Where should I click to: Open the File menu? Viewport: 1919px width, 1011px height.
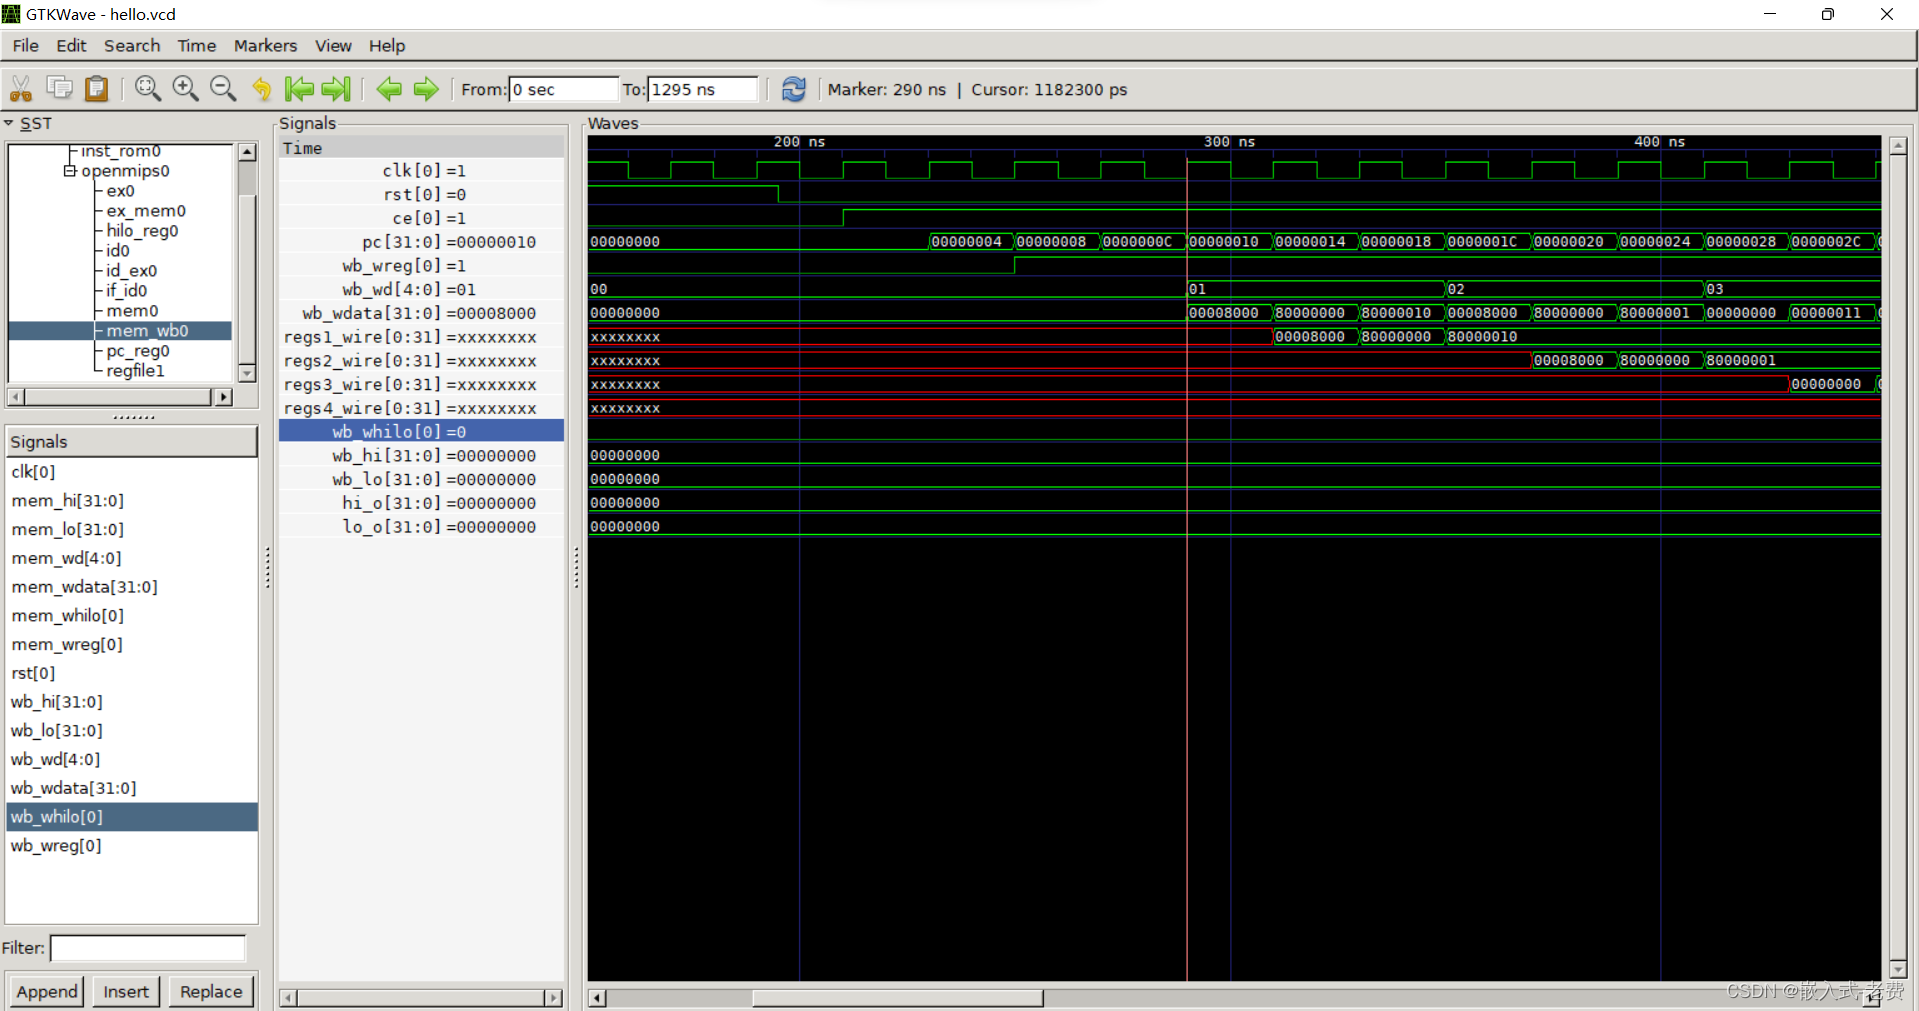click(x=26, y=46)
